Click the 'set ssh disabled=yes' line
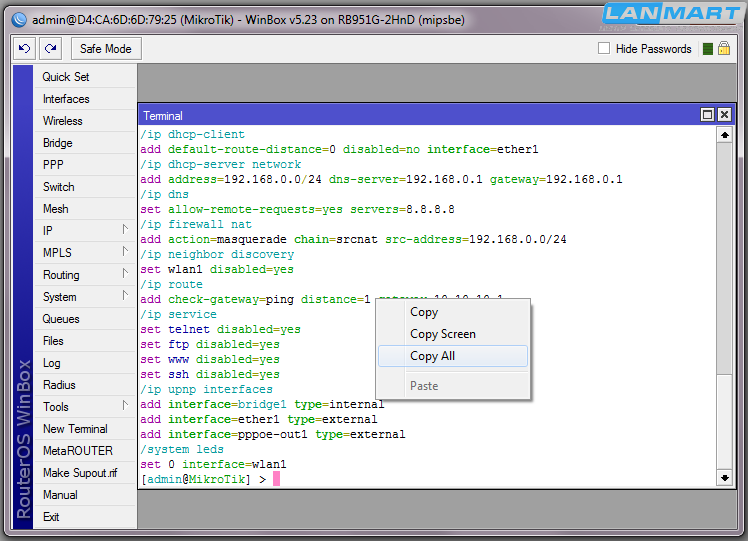Image resolution: width=748 pixels, height=541 pixels. [x=210, y=375]
